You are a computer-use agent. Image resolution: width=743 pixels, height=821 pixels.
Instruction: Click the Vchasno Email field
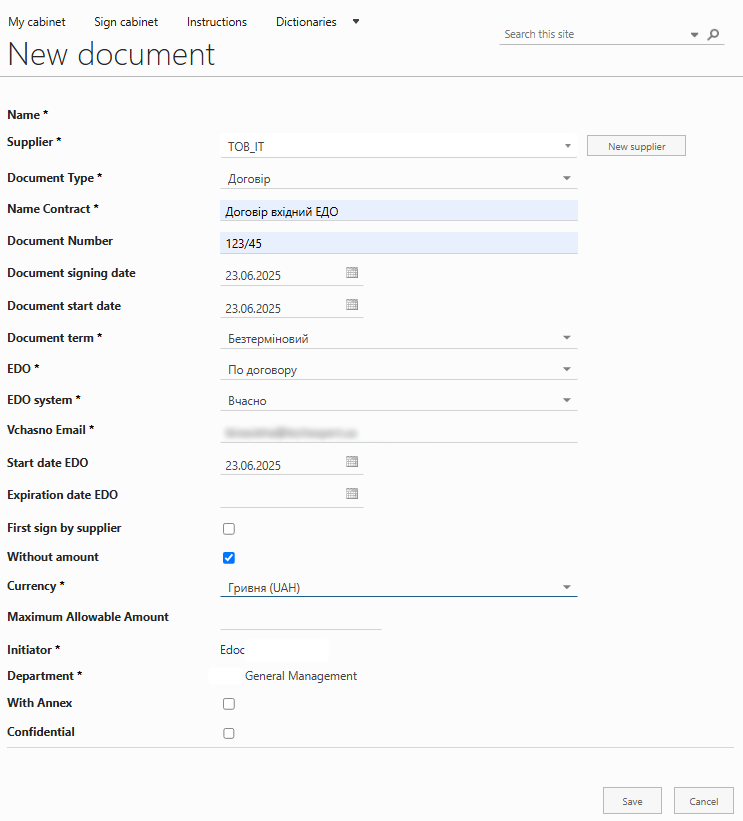pos(398,432)
